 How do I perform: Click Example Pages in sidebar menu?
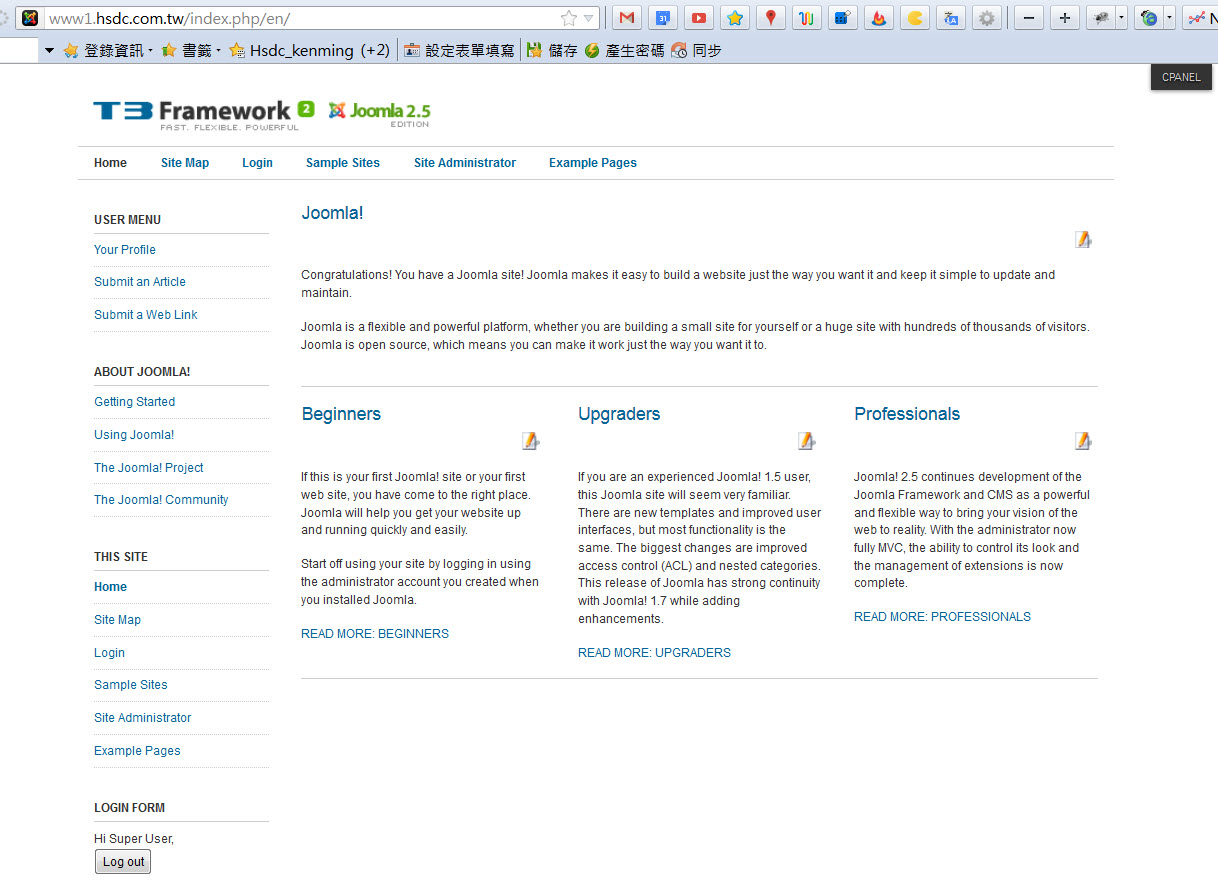tap(137, 751)
